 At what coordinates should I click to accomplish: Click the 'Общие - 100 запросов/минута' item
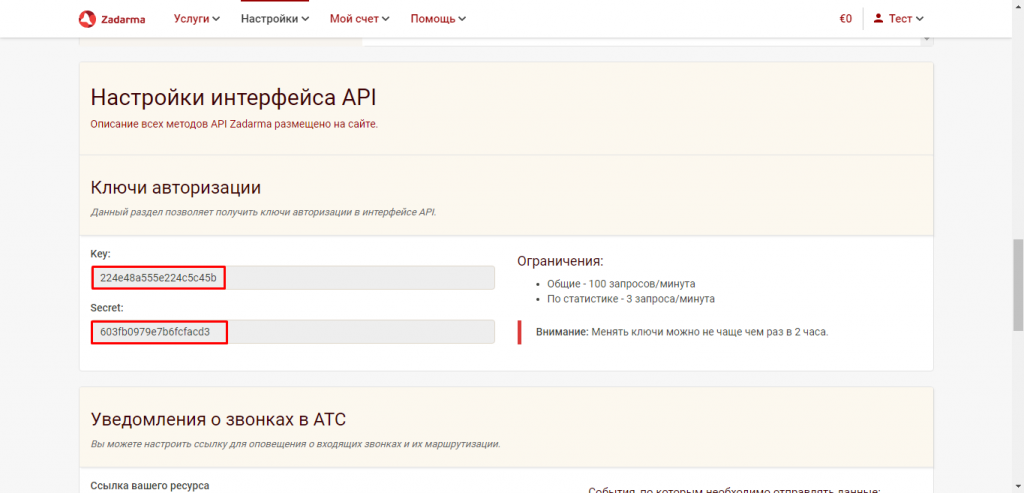click(621, 284)
